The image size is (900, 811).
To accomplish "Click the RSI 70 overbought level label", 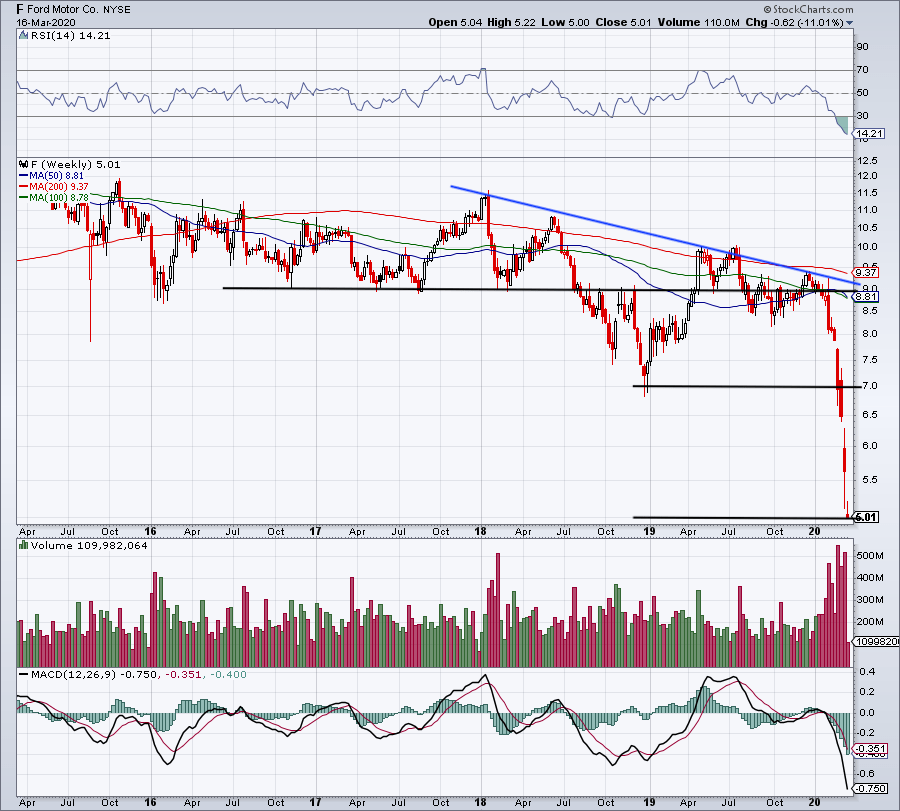I will (x=863, y=70).
